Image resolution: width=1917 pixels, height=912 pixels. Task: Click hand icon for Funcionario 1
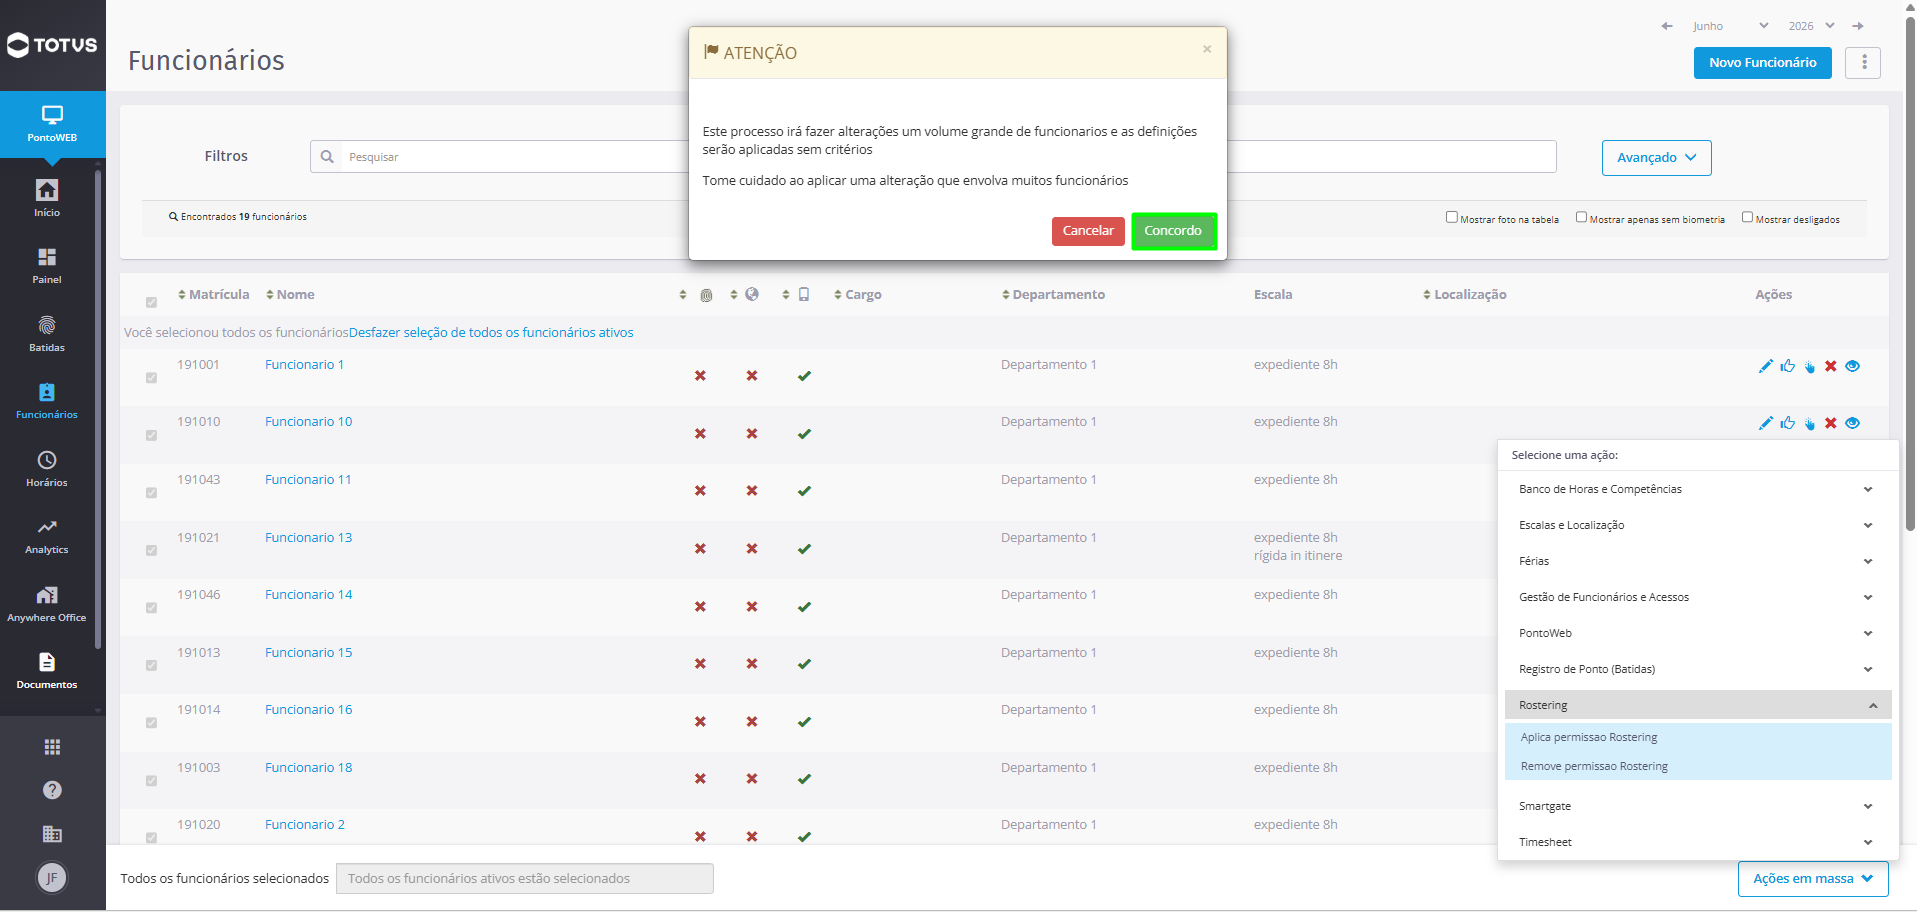pos(1809,366)
